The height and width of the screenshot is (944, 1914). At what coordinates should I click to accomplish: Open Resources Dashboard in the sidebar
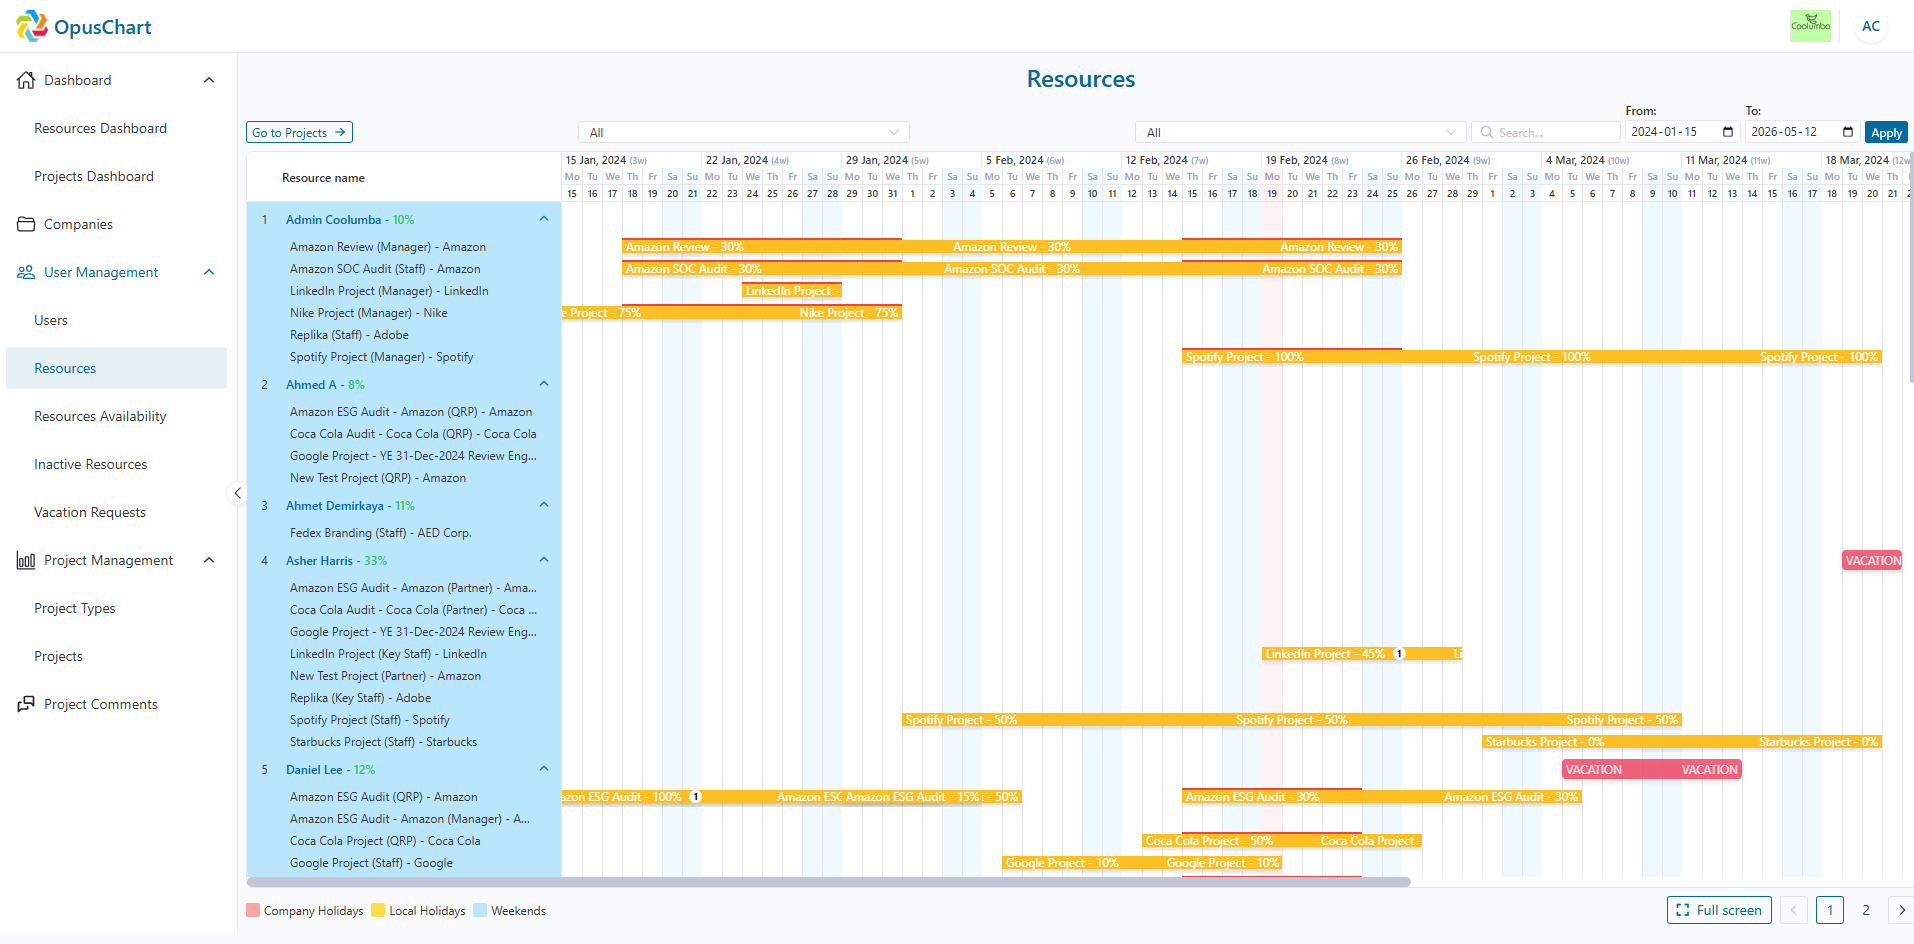coord(100,128)
